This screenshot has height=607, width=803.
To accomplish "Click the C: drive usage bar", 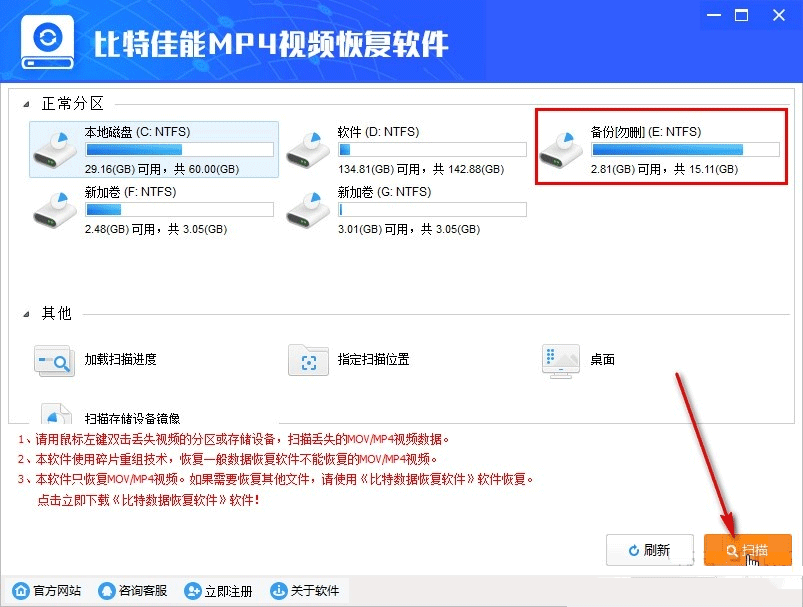I will 180,150.
